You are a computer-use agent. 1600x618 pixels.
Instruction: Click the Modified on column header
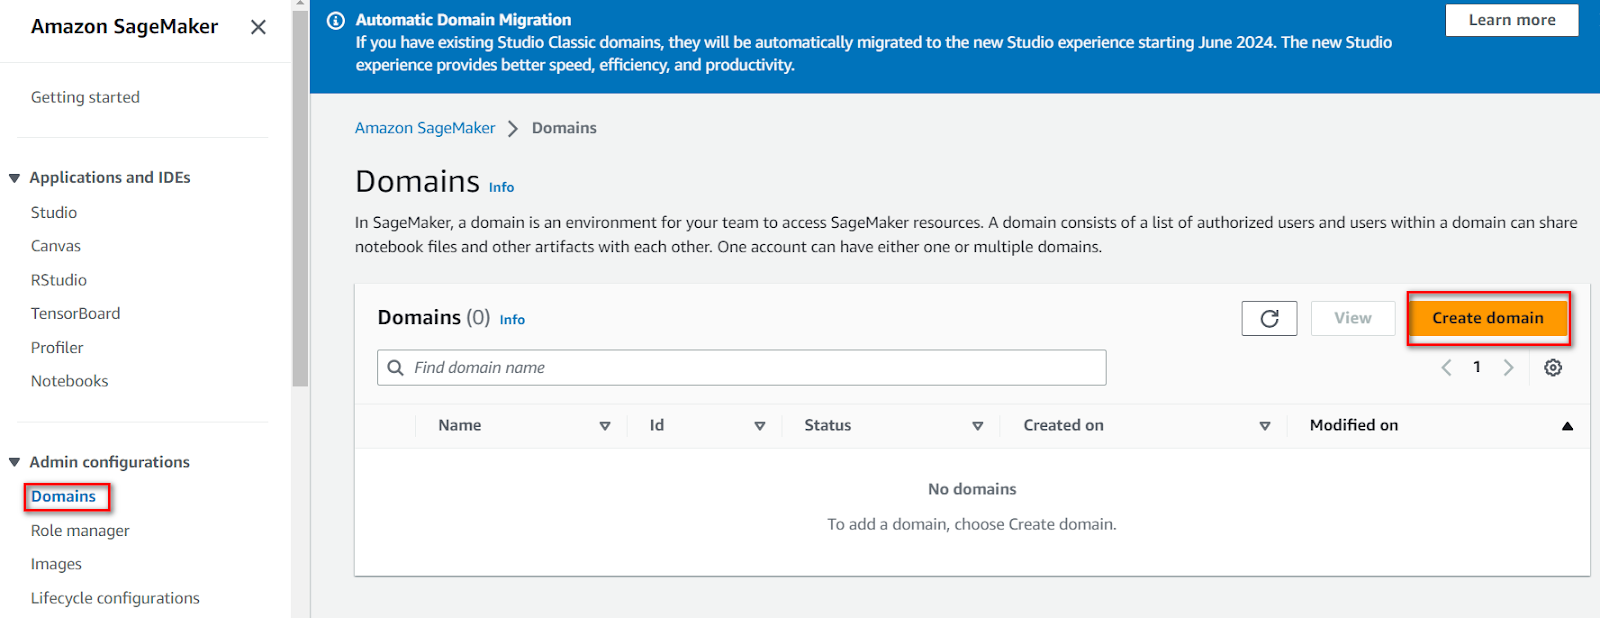[x=1354, y=425]
